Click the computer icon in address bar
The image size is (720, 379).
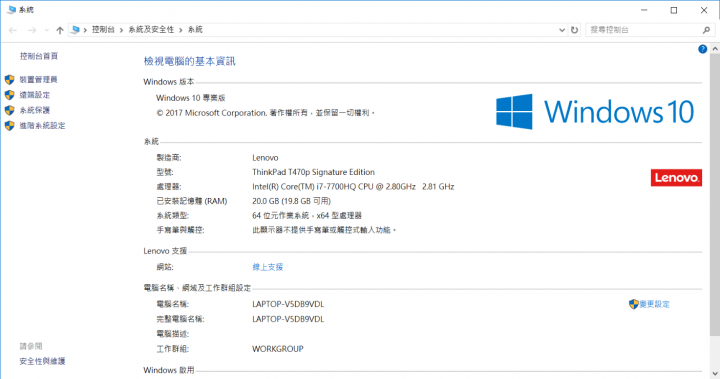coord(76,30)
